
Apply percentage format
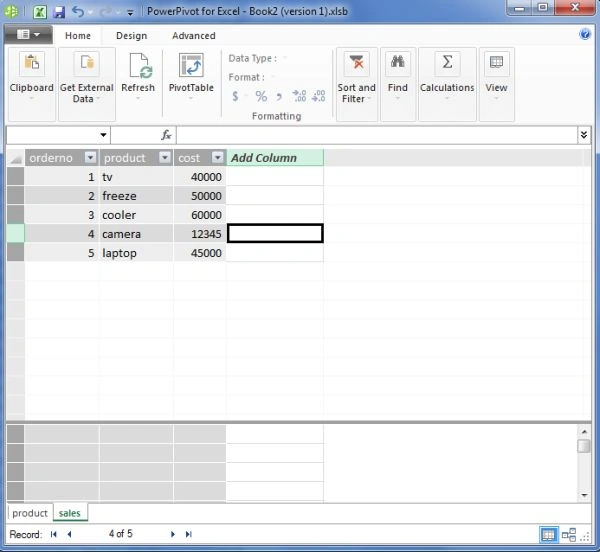click(261, 96)
